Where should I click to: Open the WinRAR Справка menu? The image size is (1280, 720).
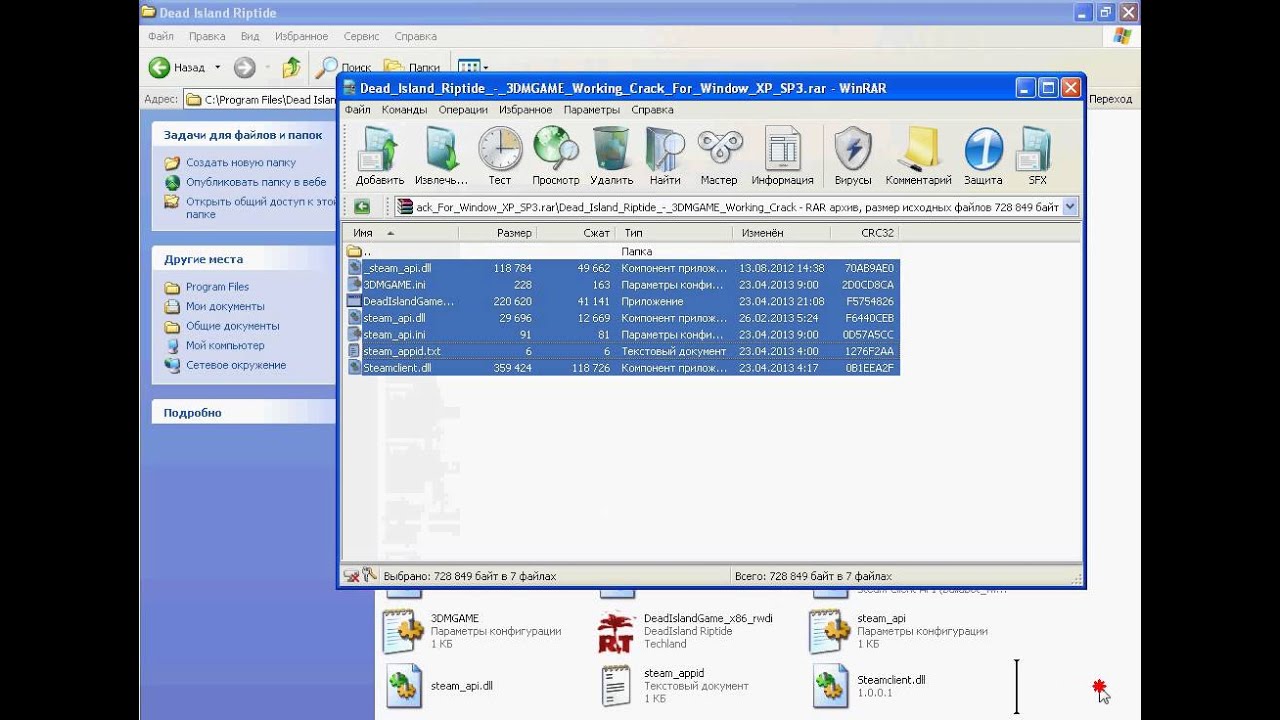coord(652,110)
